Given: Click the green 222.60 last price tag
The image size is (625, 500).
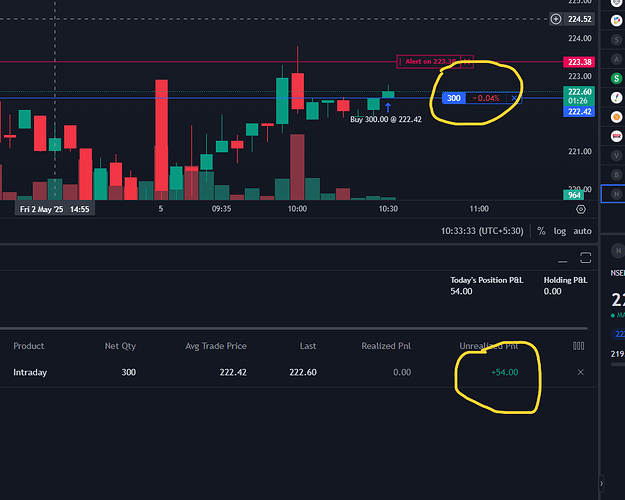Looking at the screenshot, I should click(579, 96).
